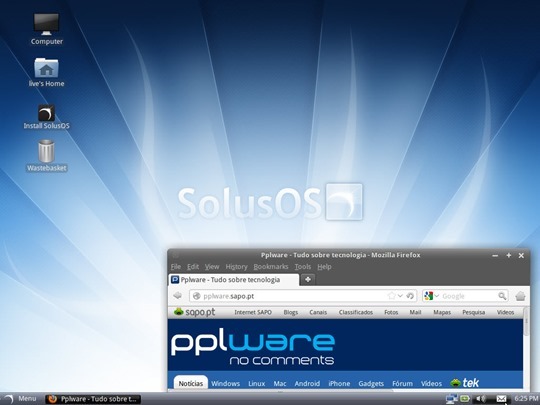Open the Wastebasket icon
This screenshot has height=405, width=540.
(x=46, y=156)
